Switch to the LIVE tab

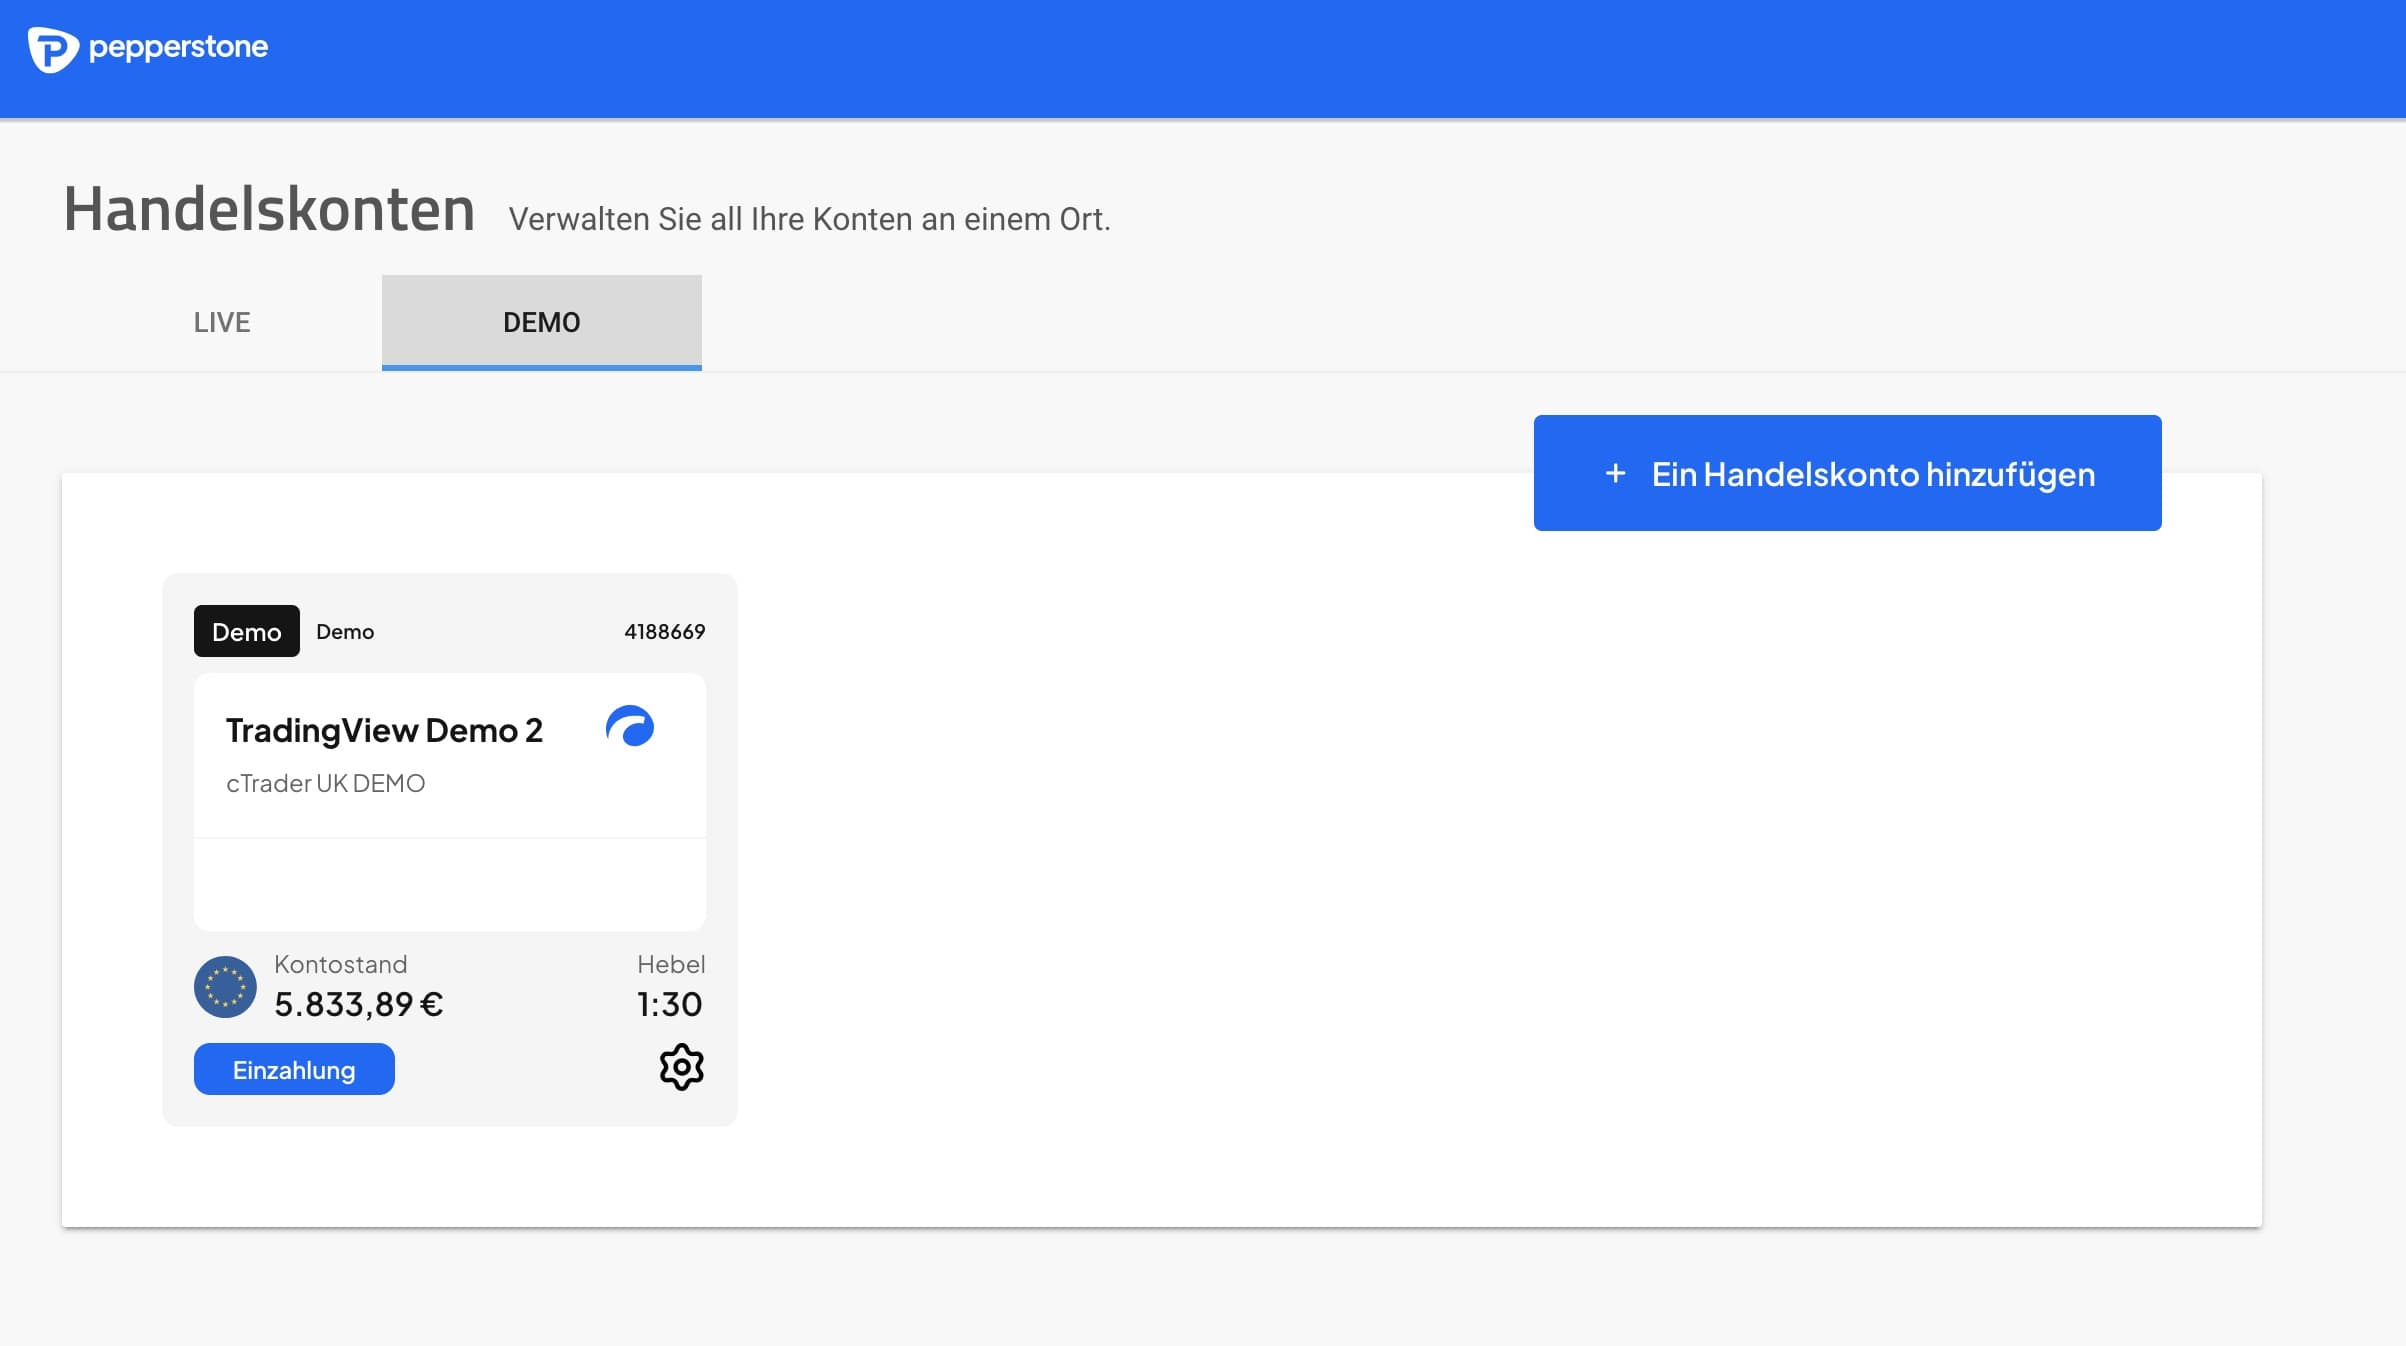(x=222, y=322)
